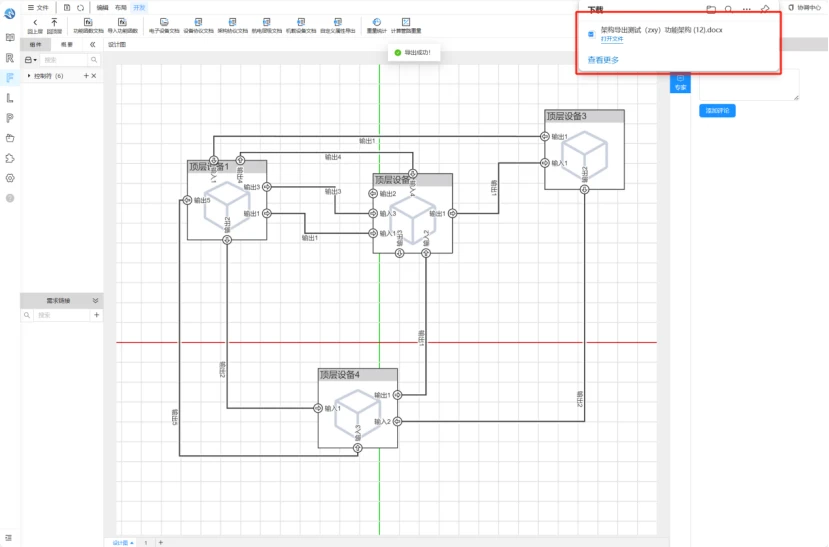Click the magnifier in the component search box
The image size is (829, 547).
click(94, 60)
